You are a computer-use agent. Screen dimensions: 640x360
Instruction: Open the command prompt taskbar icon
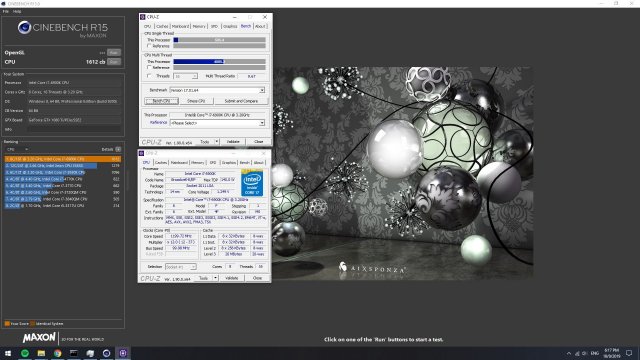[74, 353]
